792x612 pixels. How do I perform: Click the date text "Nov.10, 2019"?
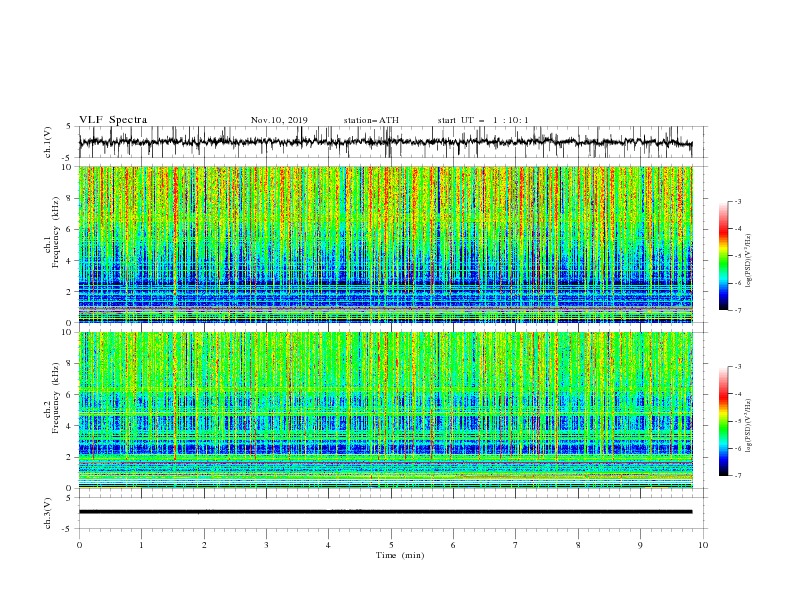pyautogui.click(x=279, y=120)
